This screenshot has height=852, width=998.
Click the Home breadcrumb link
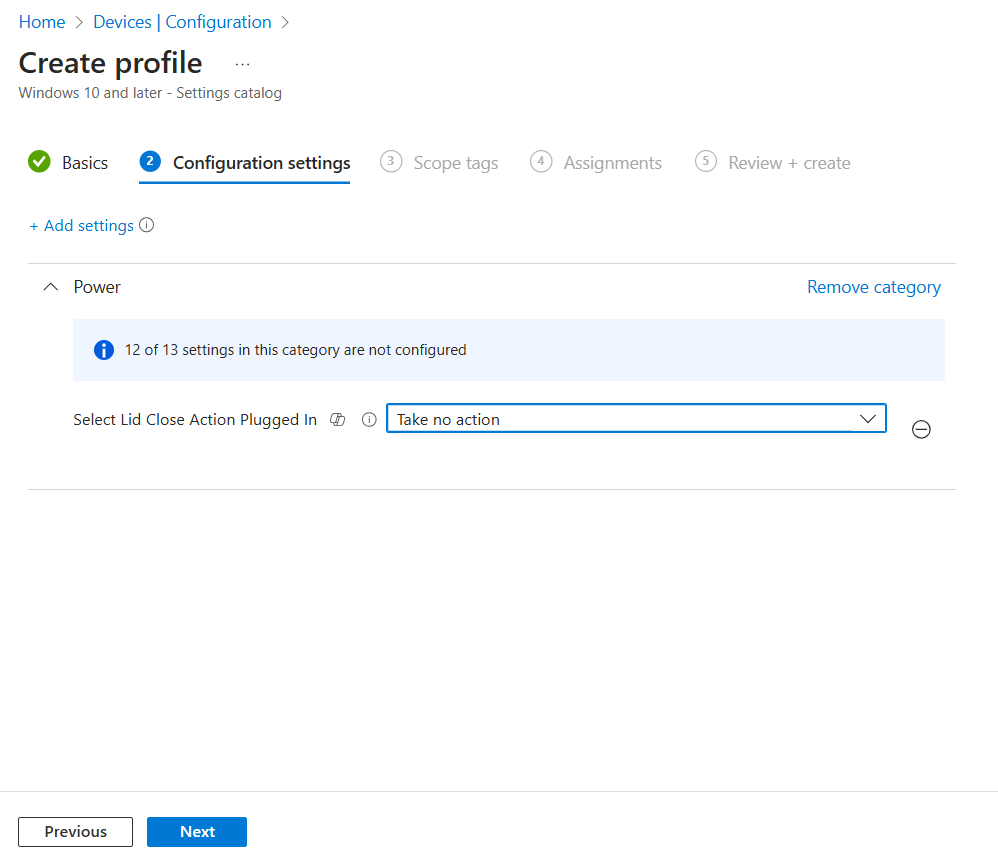point(42,22)
